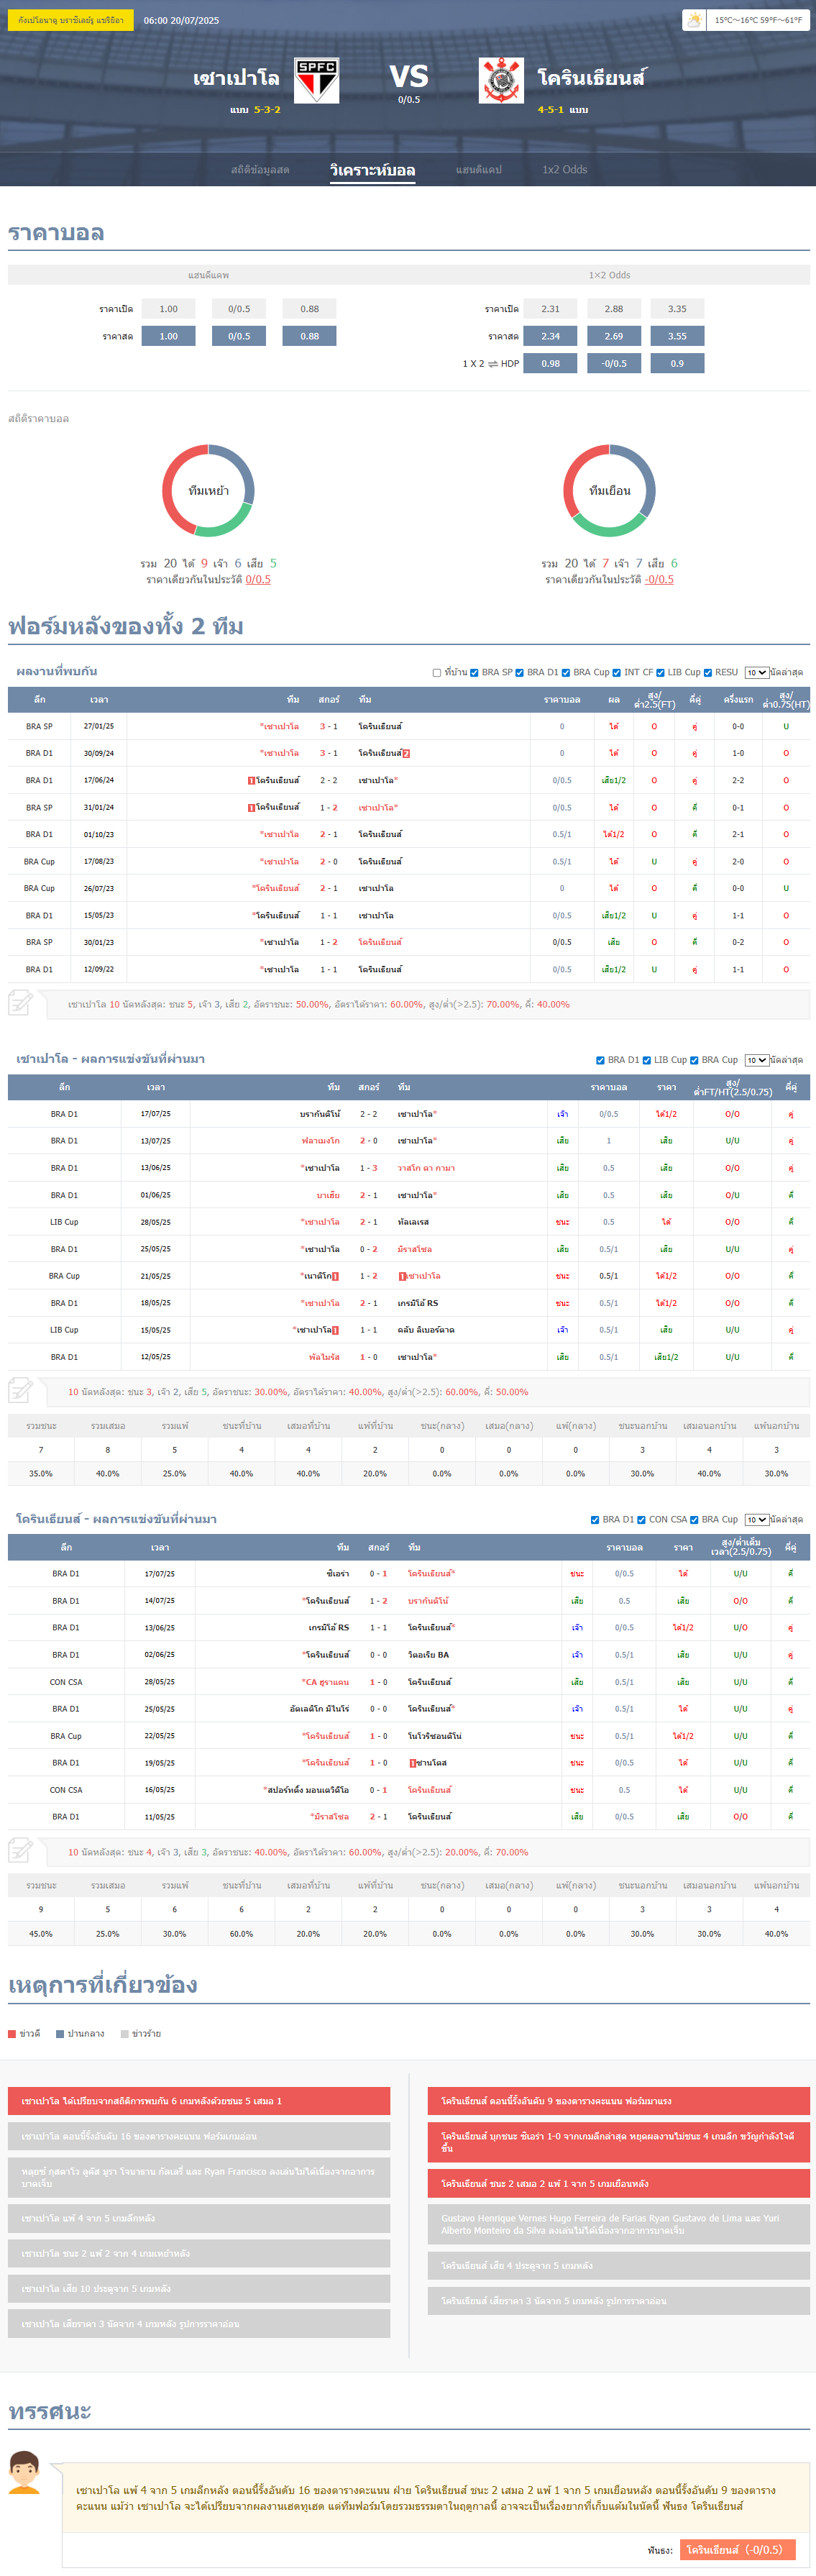Click news item เซาเปาโล แพ้ 4 จาก 5 เกมลีกหลัง
This screenshot has width=816, height=2576.
click(x=199, y=2218)
